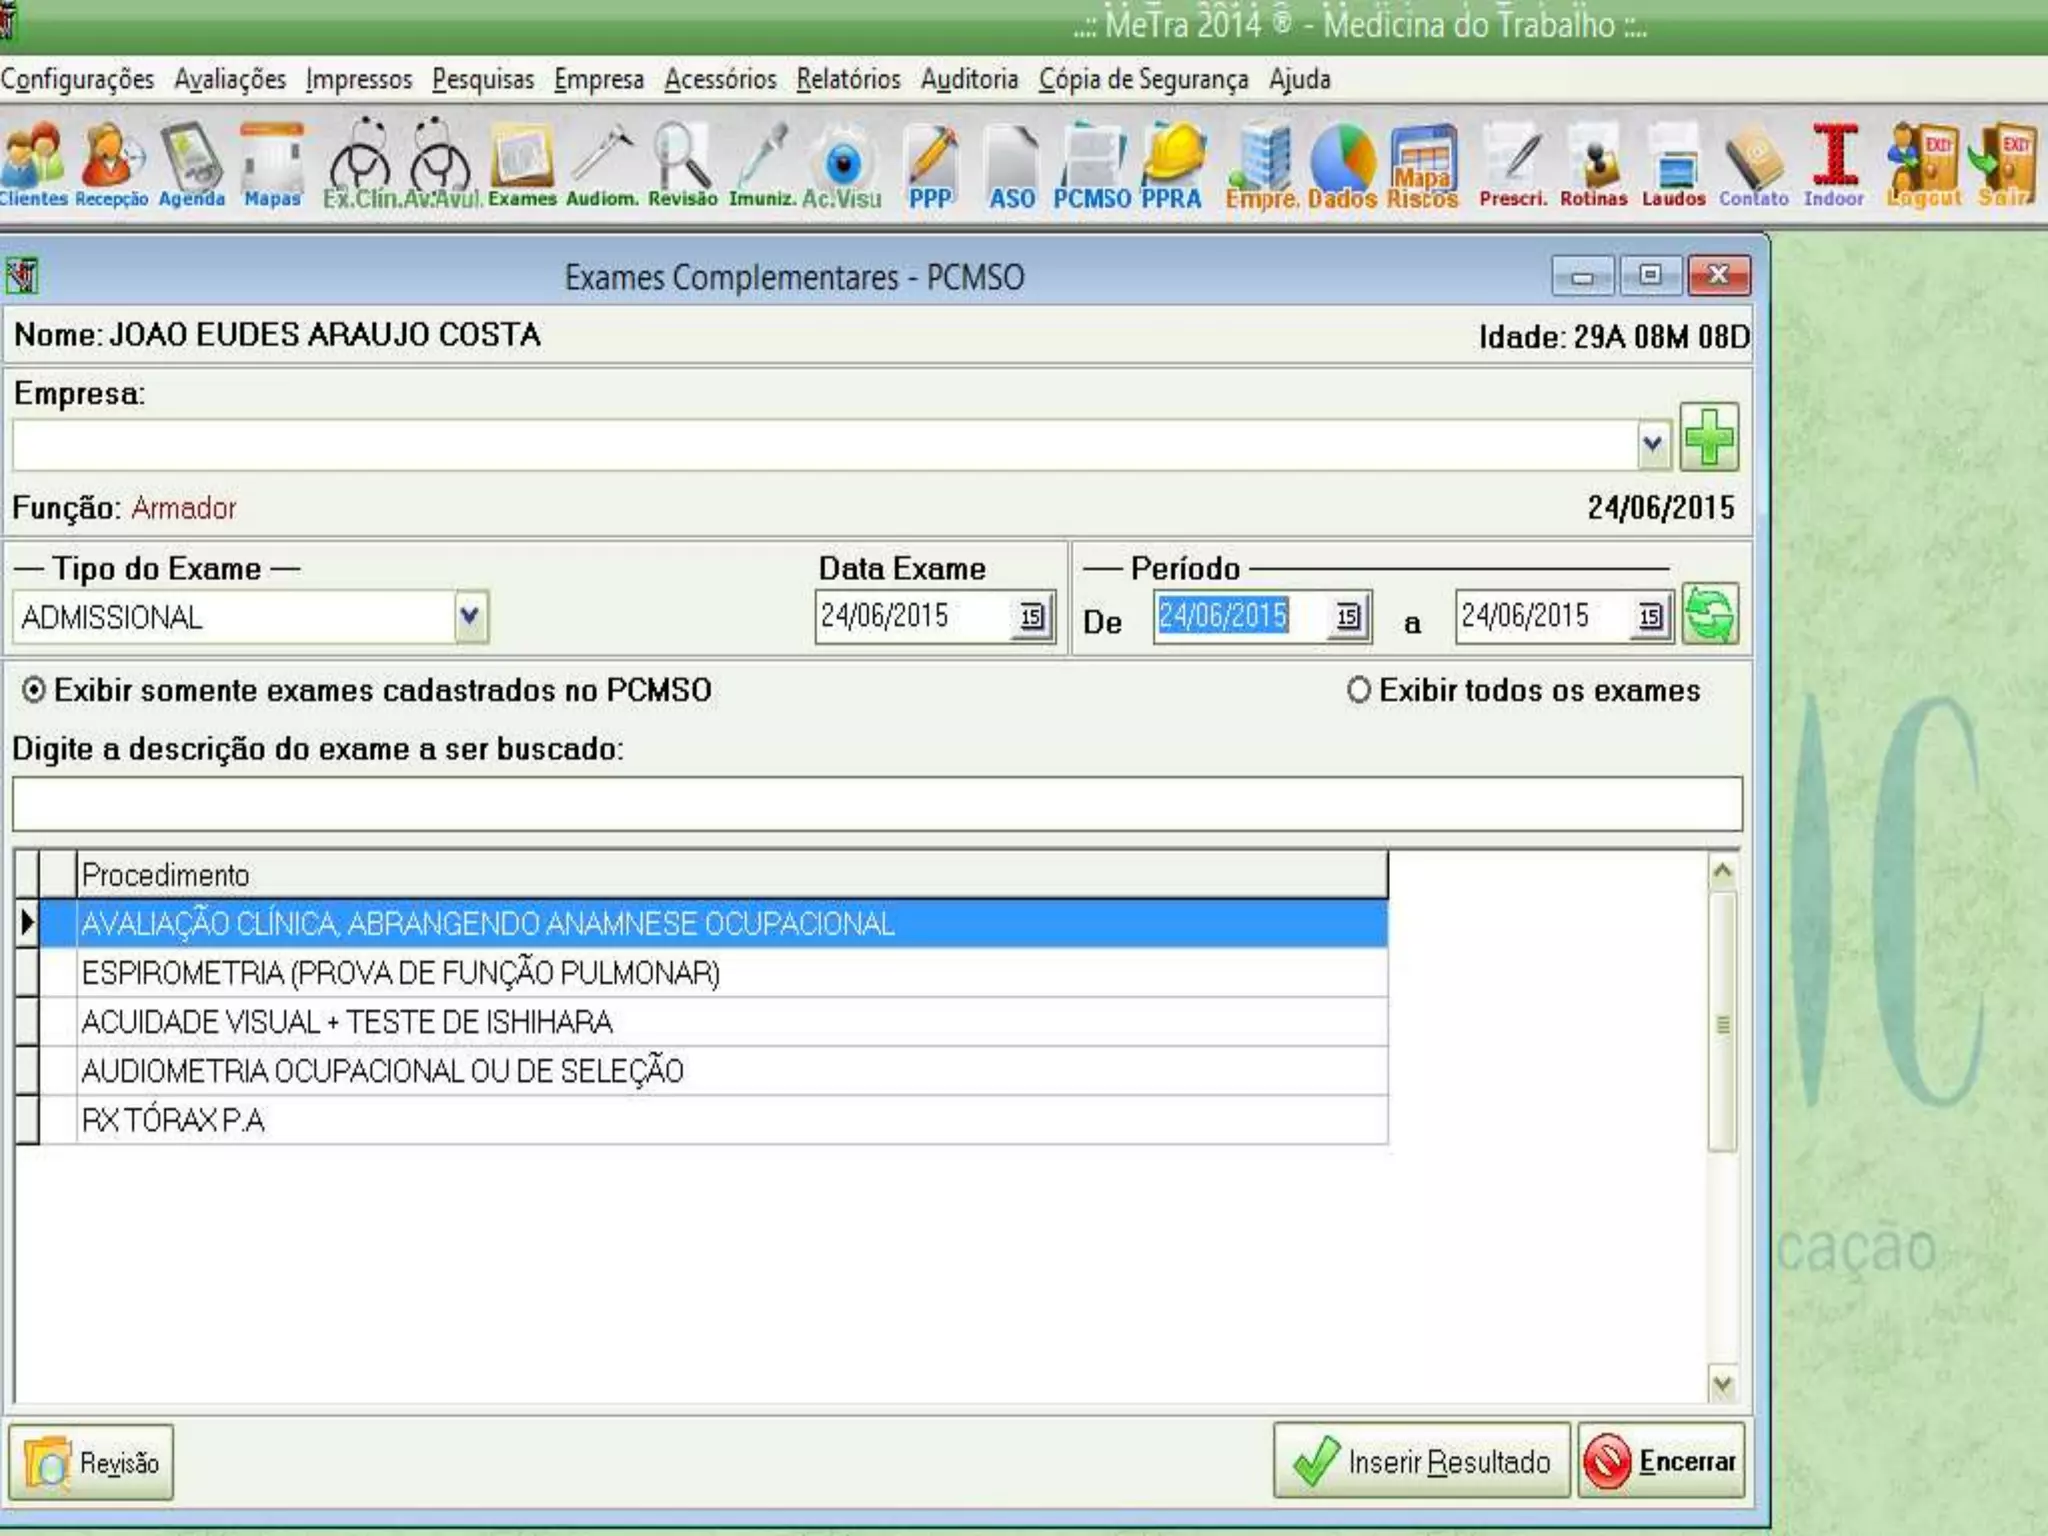The height and width of the screenshot is (1536, 2048).
Task: Click the exam description search field
Action: click(876, 804)
